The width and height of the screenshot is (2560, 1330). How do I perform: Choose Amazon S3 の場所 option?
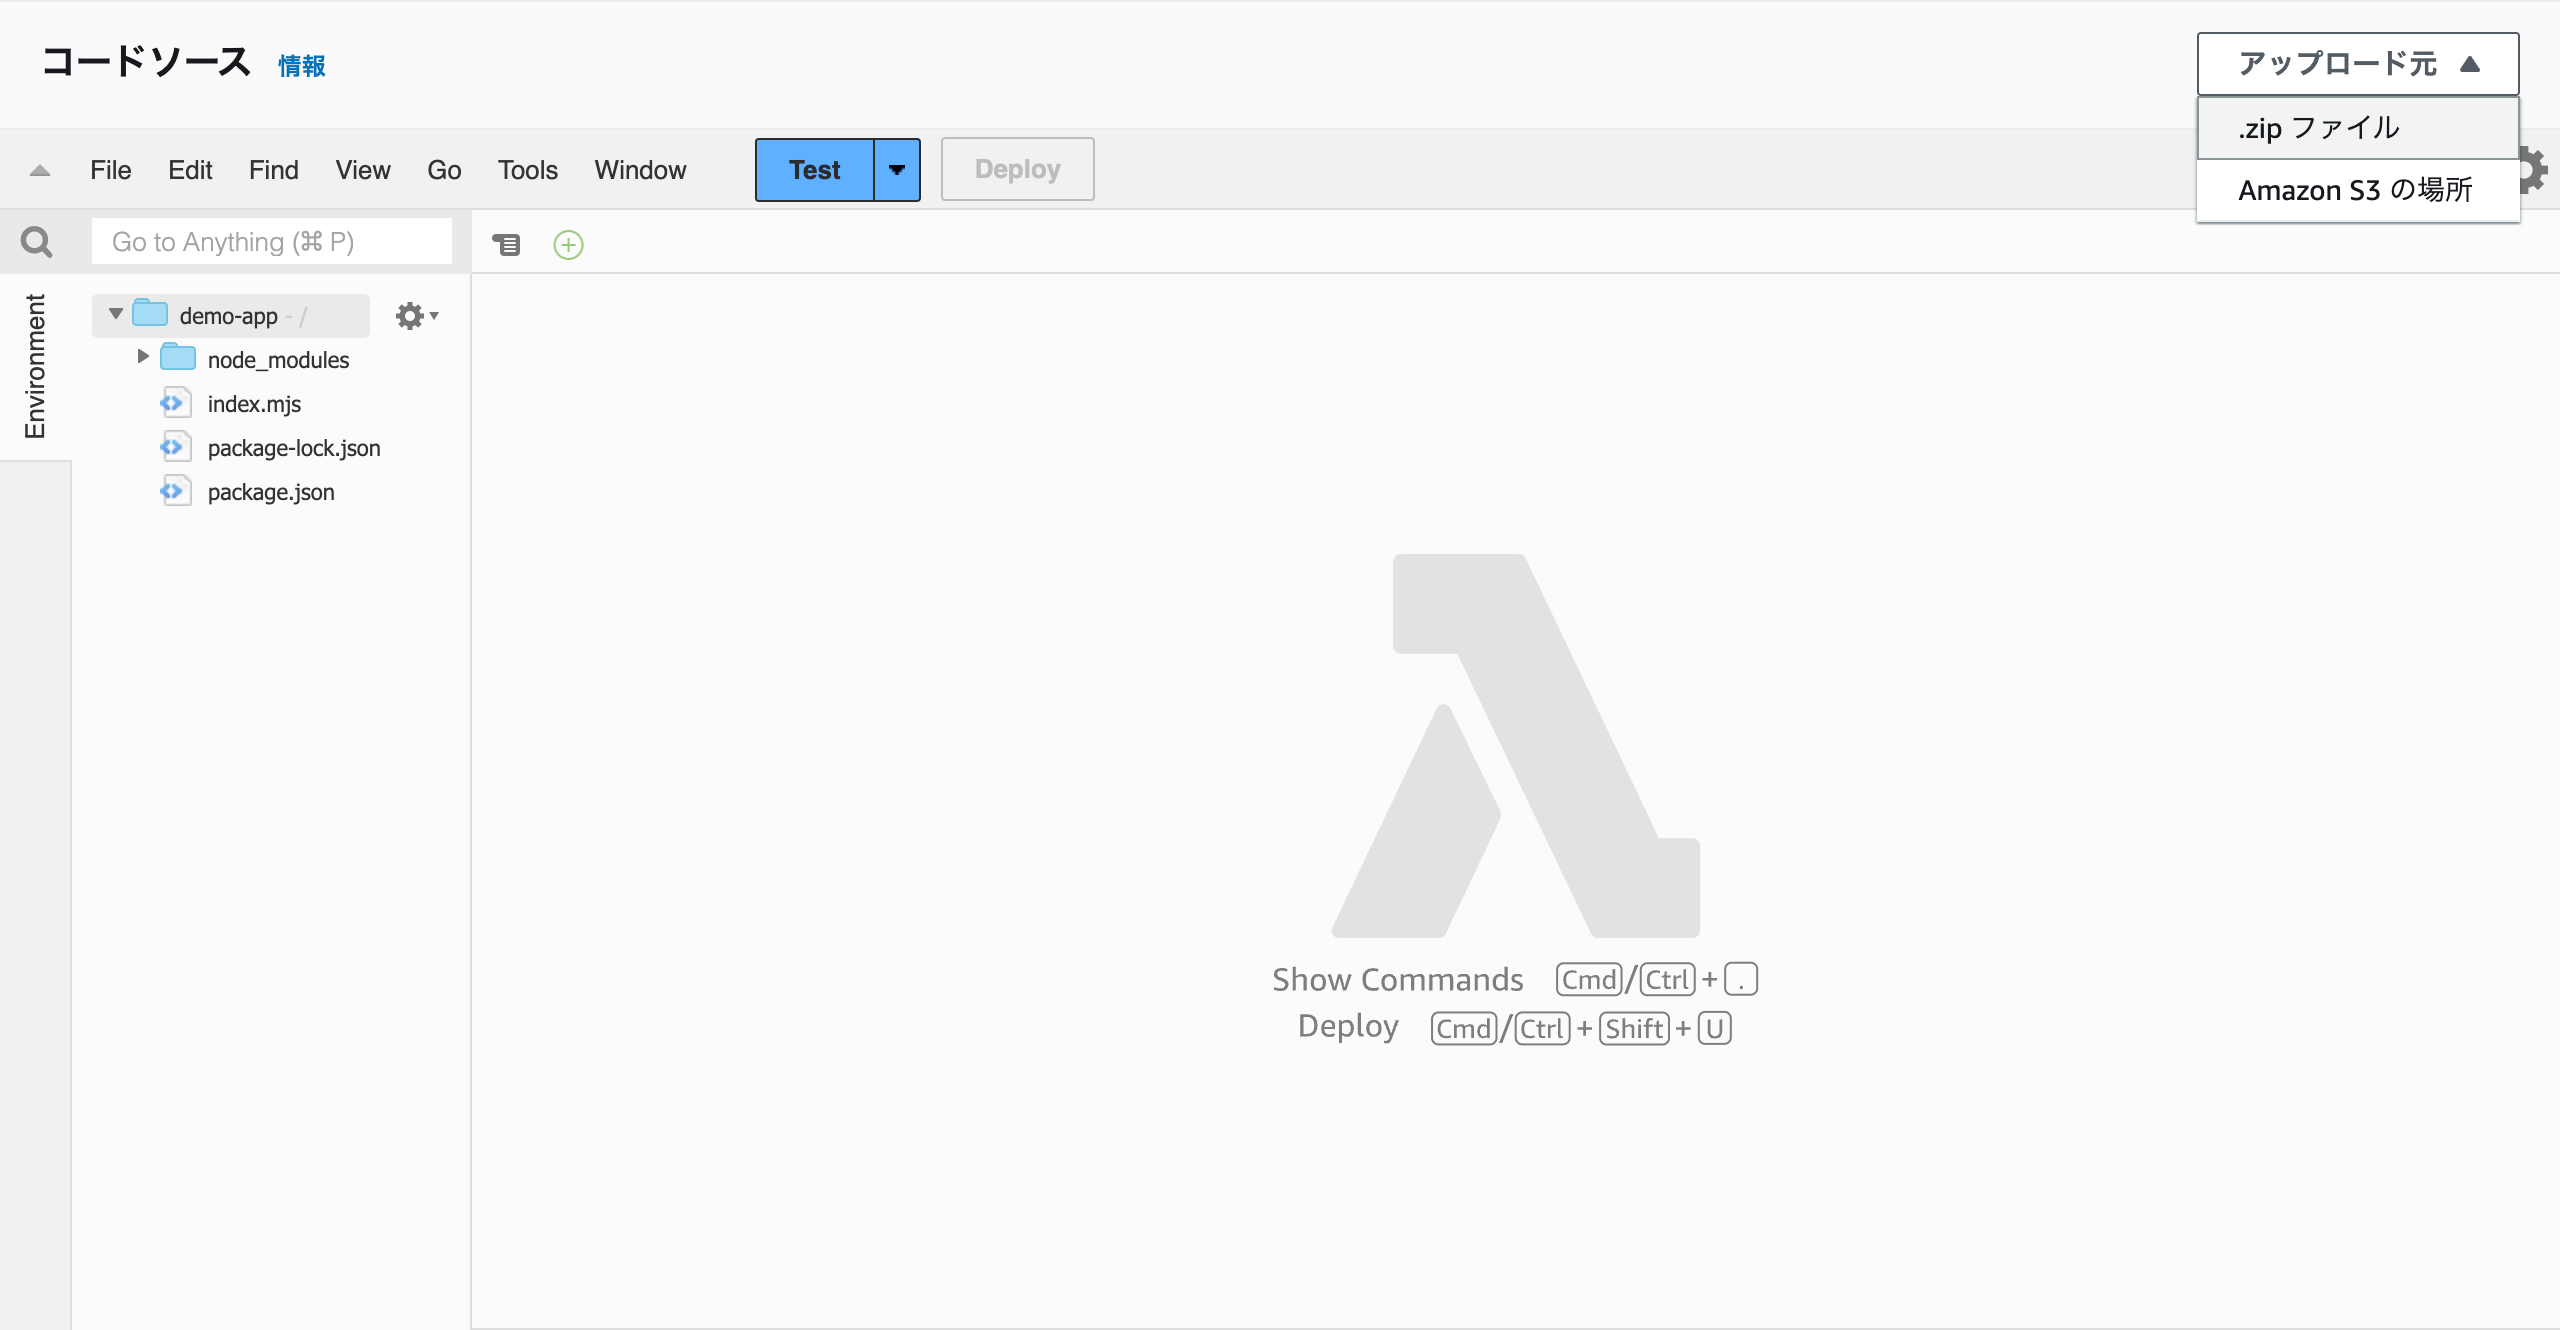pos(2355,190)
